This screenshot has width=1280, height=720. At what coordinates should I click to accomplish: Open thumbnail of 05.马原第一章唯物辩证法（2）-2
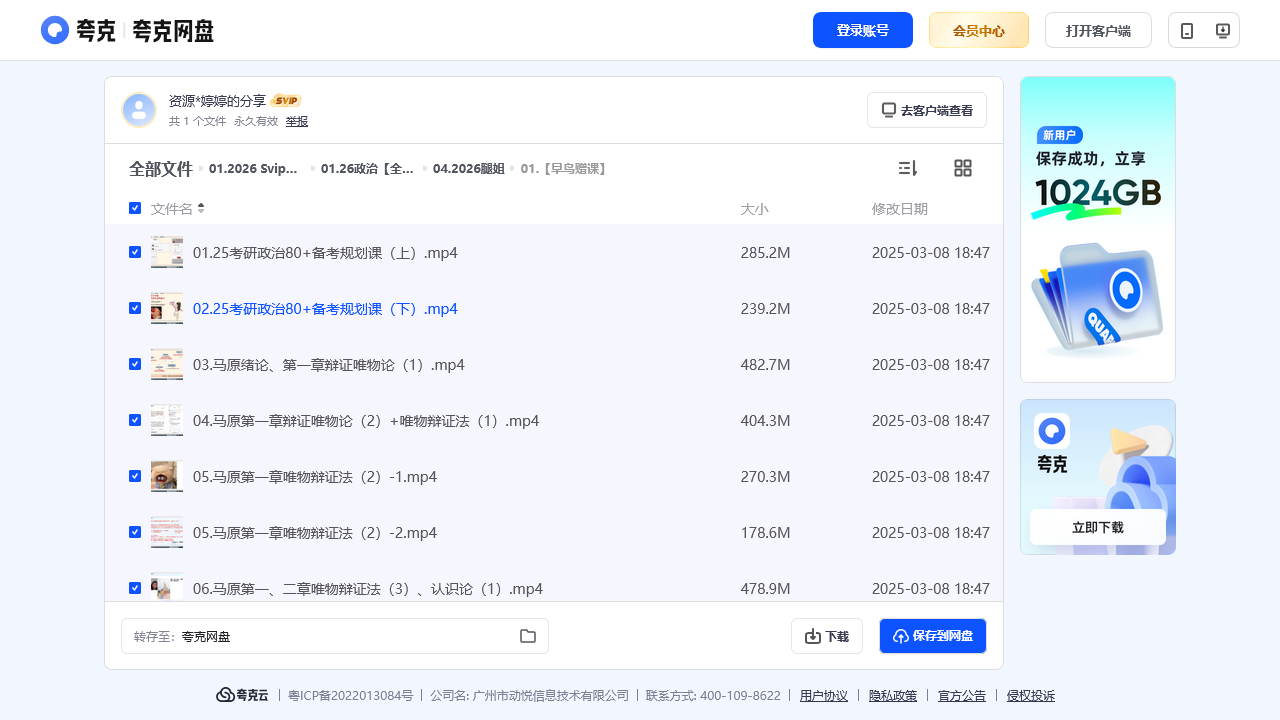pos(167,532)
